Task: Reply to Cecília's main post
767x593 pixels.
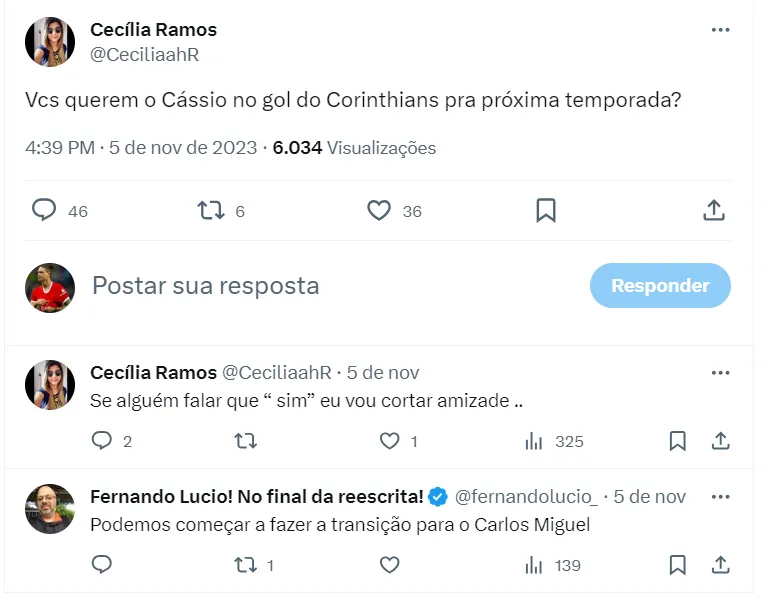Action: 44,210
